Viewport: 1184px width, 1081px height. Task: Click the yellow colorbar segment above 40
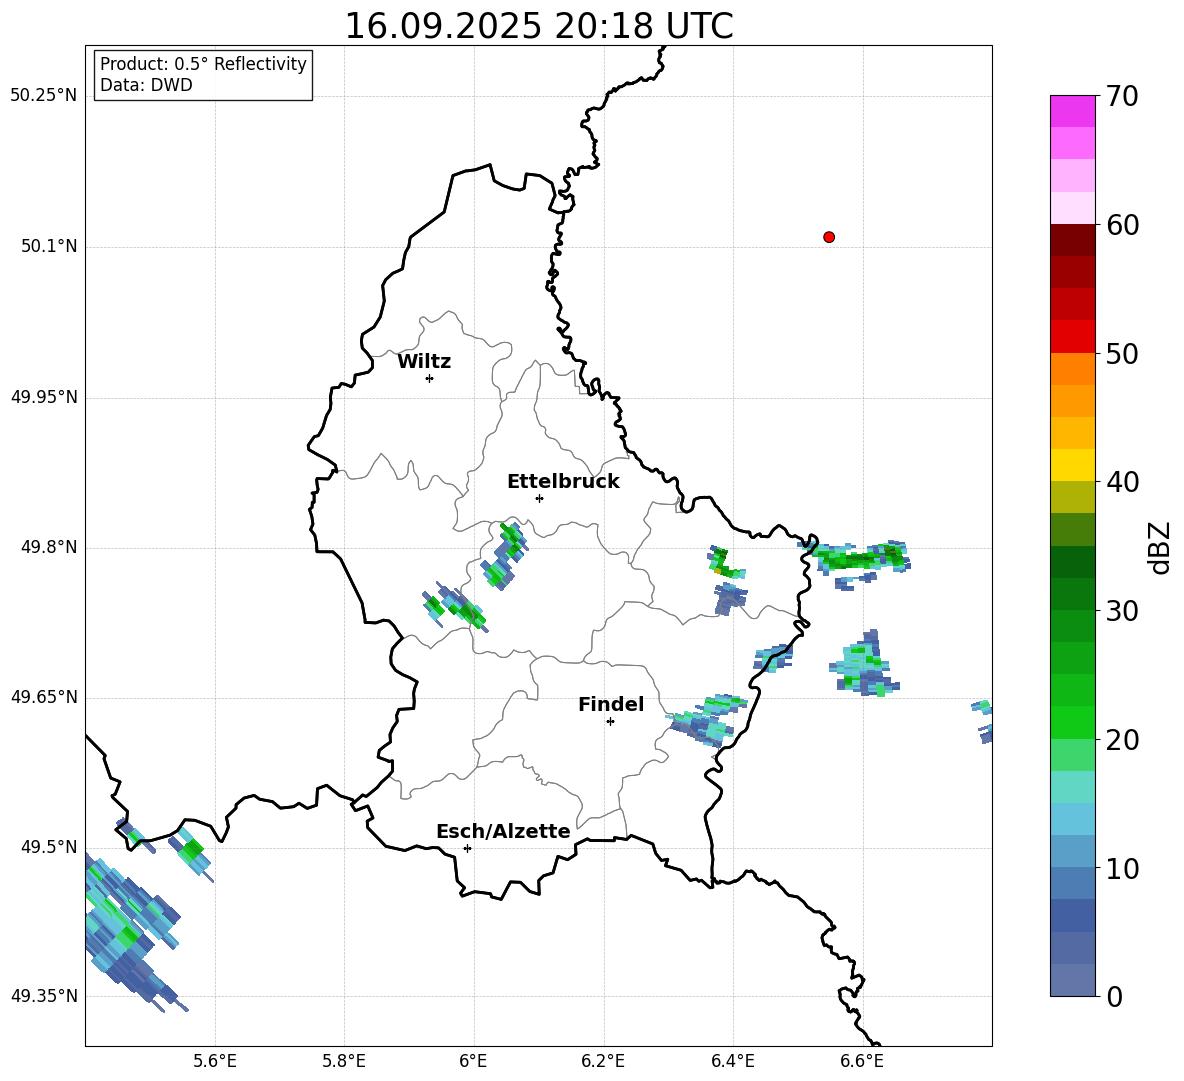[1072, 465]
